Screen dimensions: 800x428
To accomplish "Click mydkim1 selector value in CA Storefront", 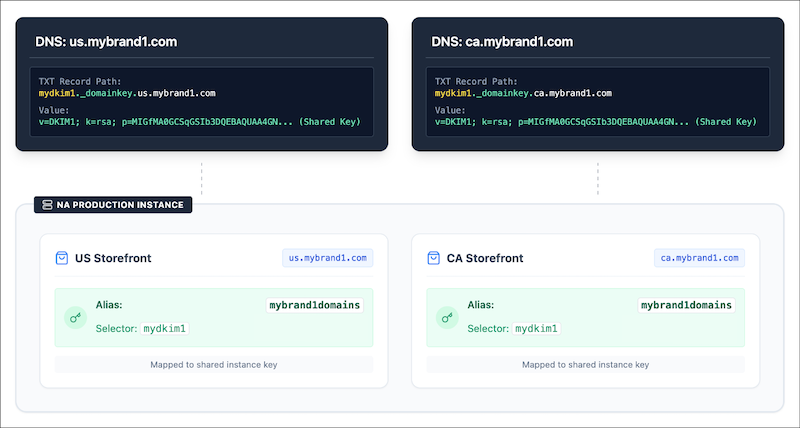I will (x=536, y=329).
